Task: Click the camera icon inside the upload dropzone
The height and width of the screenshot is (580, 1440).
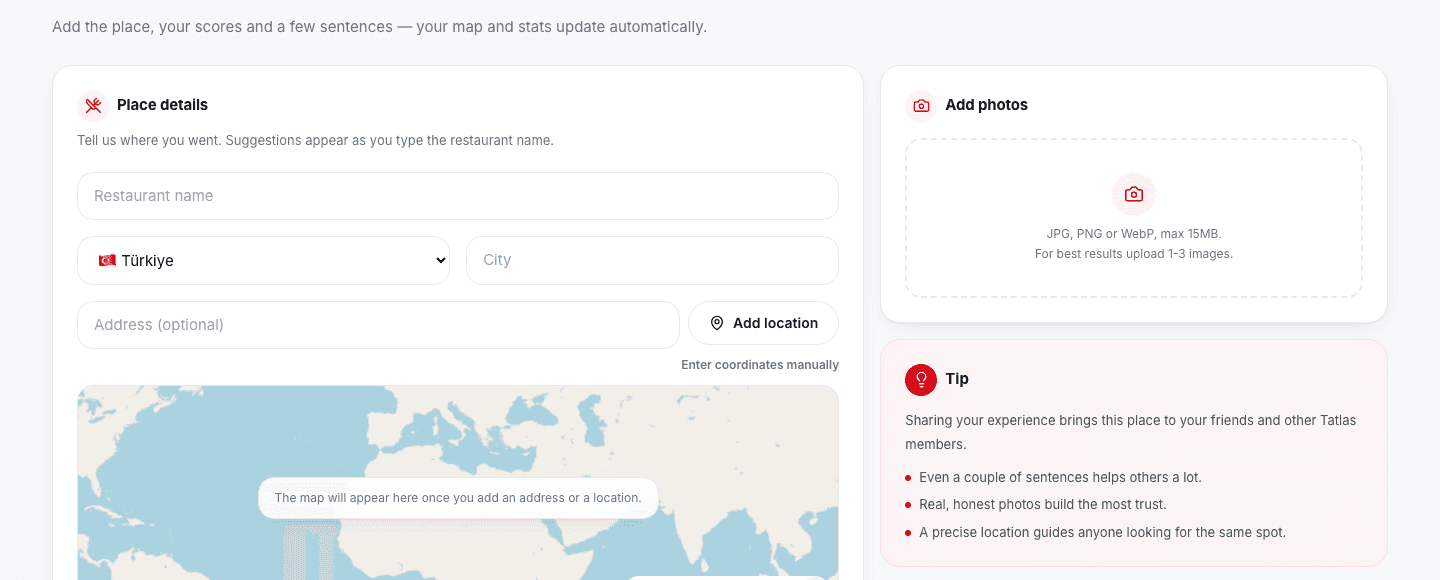Action: (1134, 194)
